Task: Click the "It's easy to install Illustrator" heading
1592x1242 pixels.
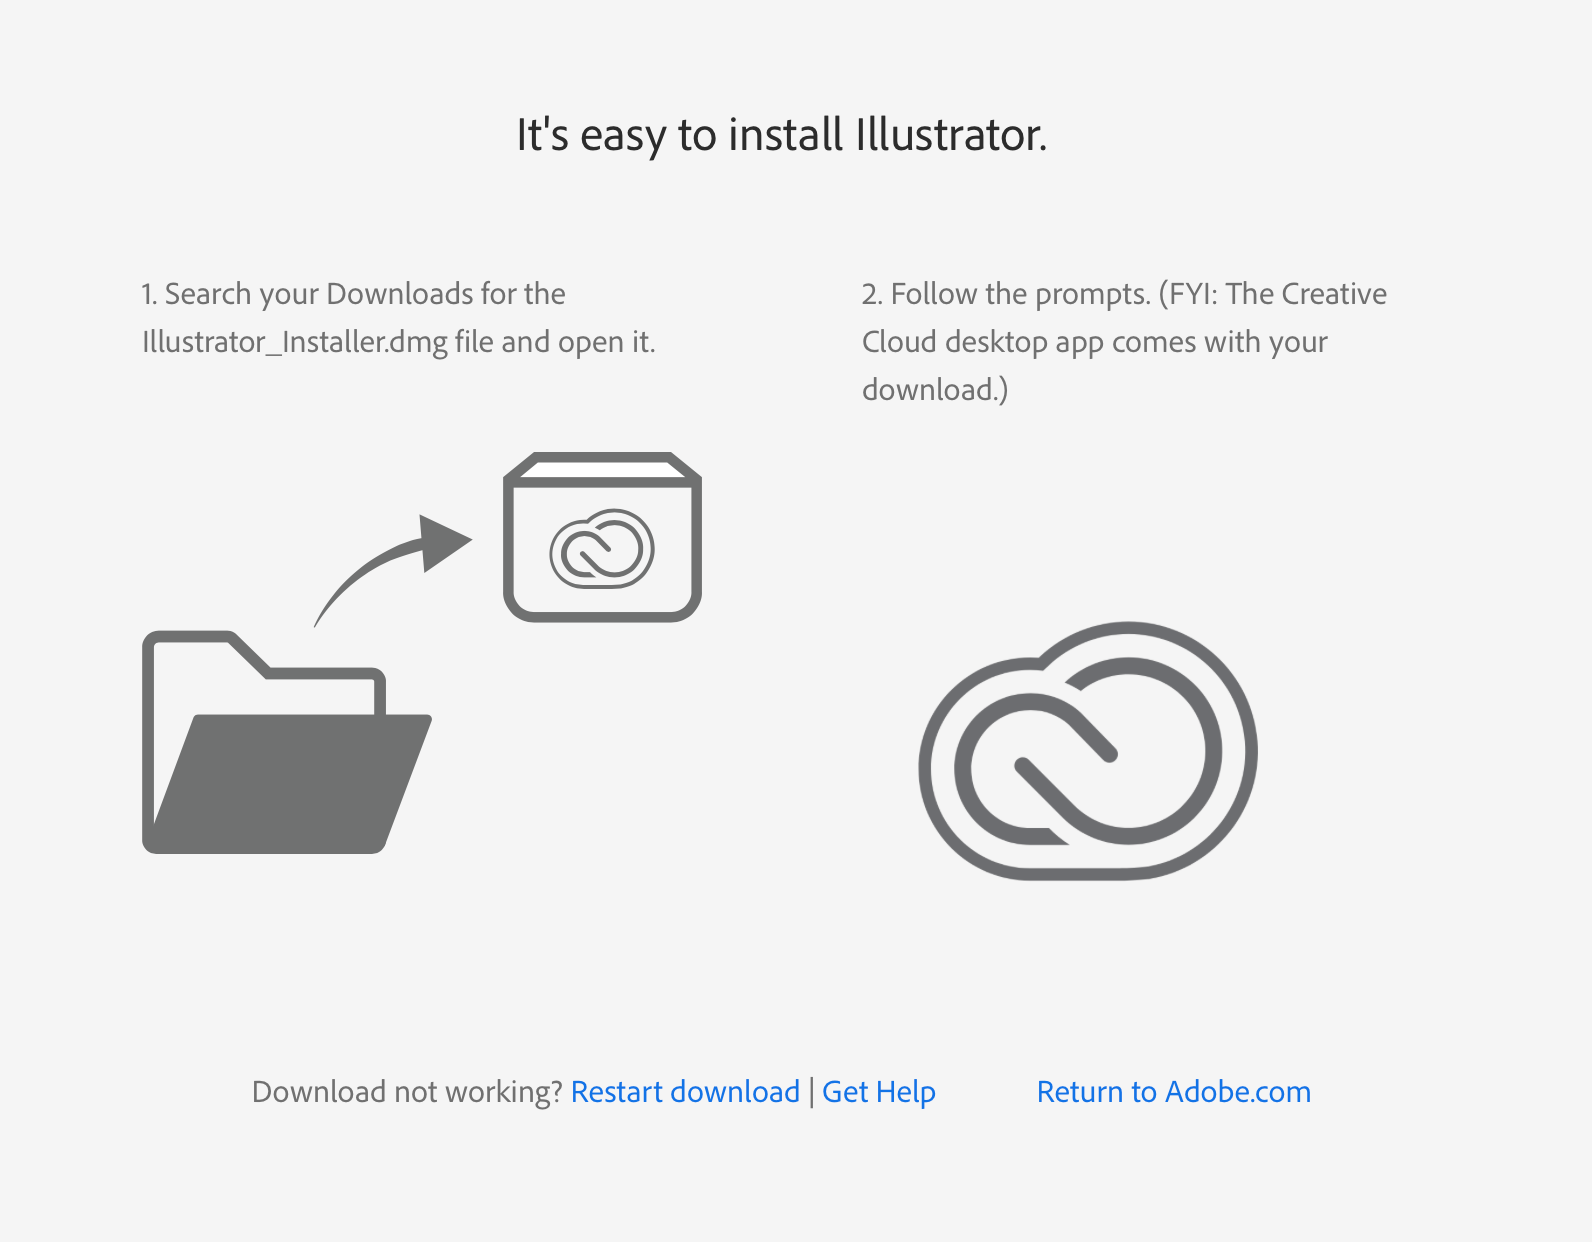Action: pyautogui.click(x=782, y=135)
